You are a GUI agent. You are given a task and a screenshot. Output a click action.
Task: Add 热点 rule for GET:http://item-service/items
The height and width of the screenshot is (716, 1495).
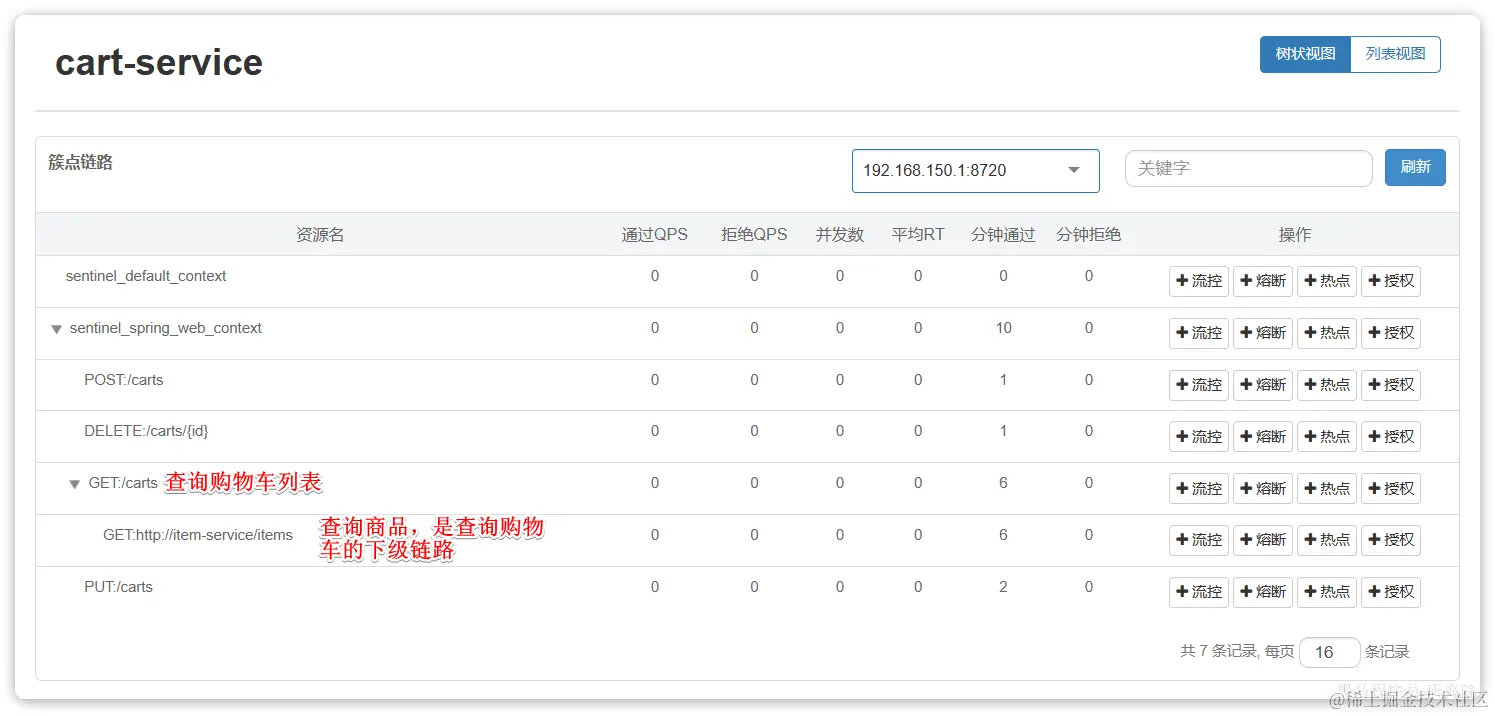click(1327, 540)
